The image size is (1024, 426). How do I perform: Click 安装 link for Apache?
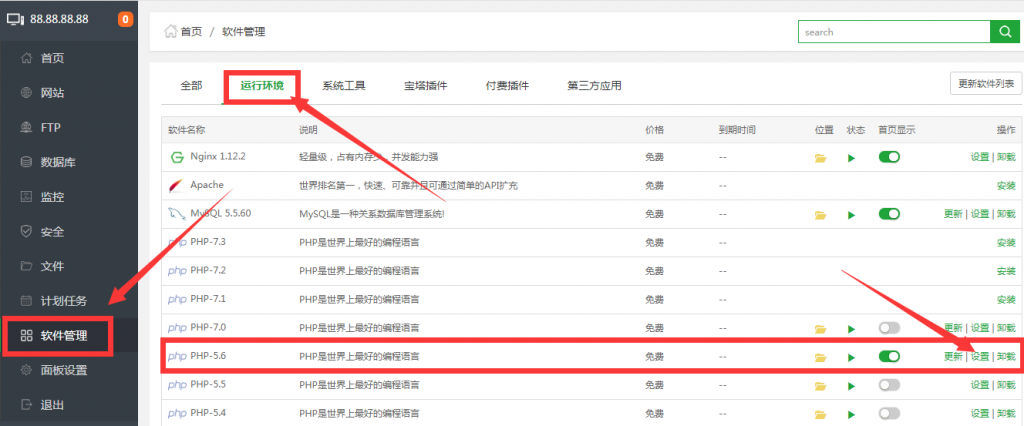pos(1006,186)
